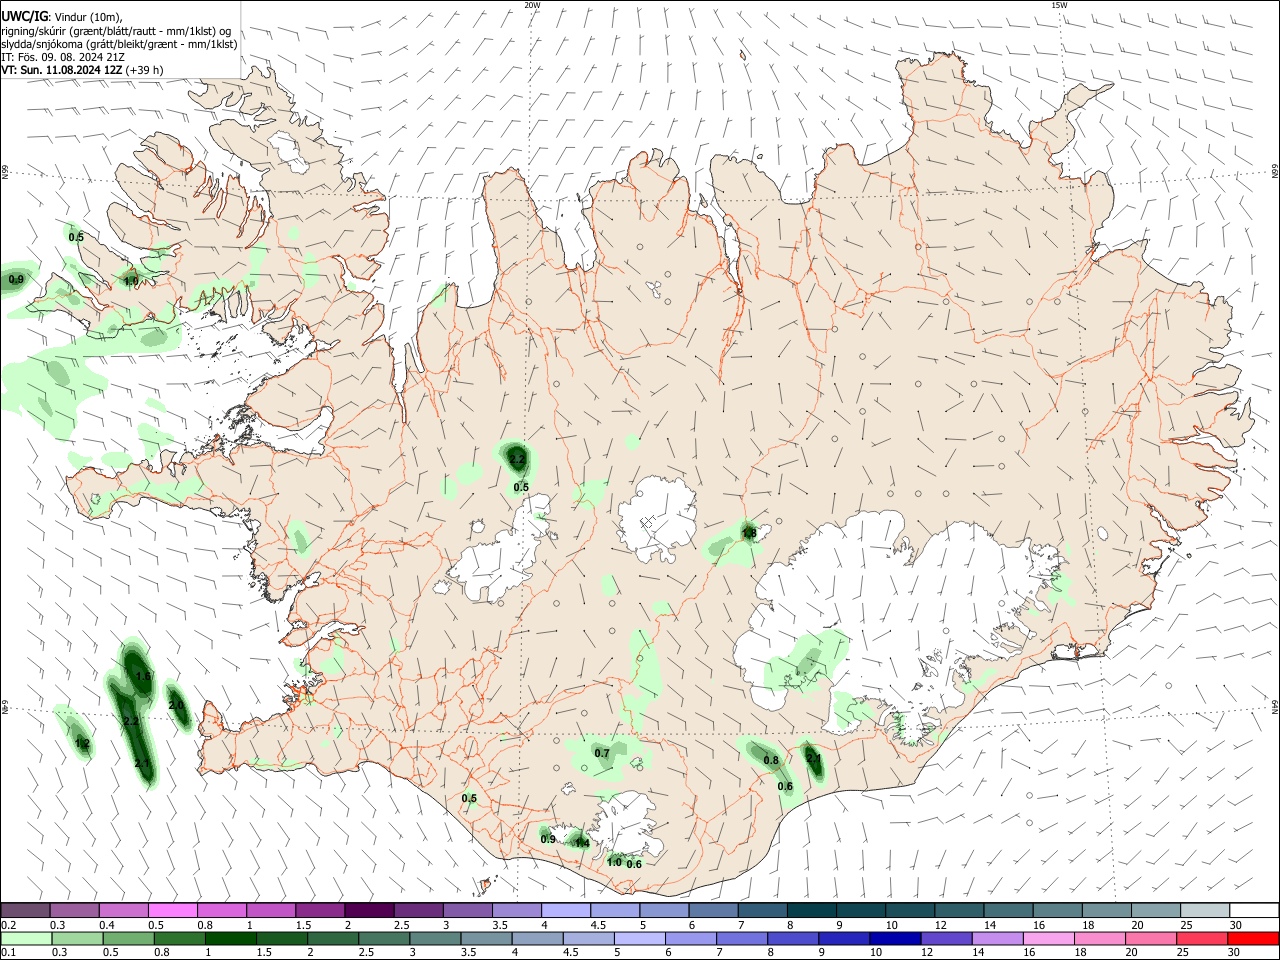Click the '15W' longitude label
This screenshot has height=960, width=1280.
[1059, 5]
